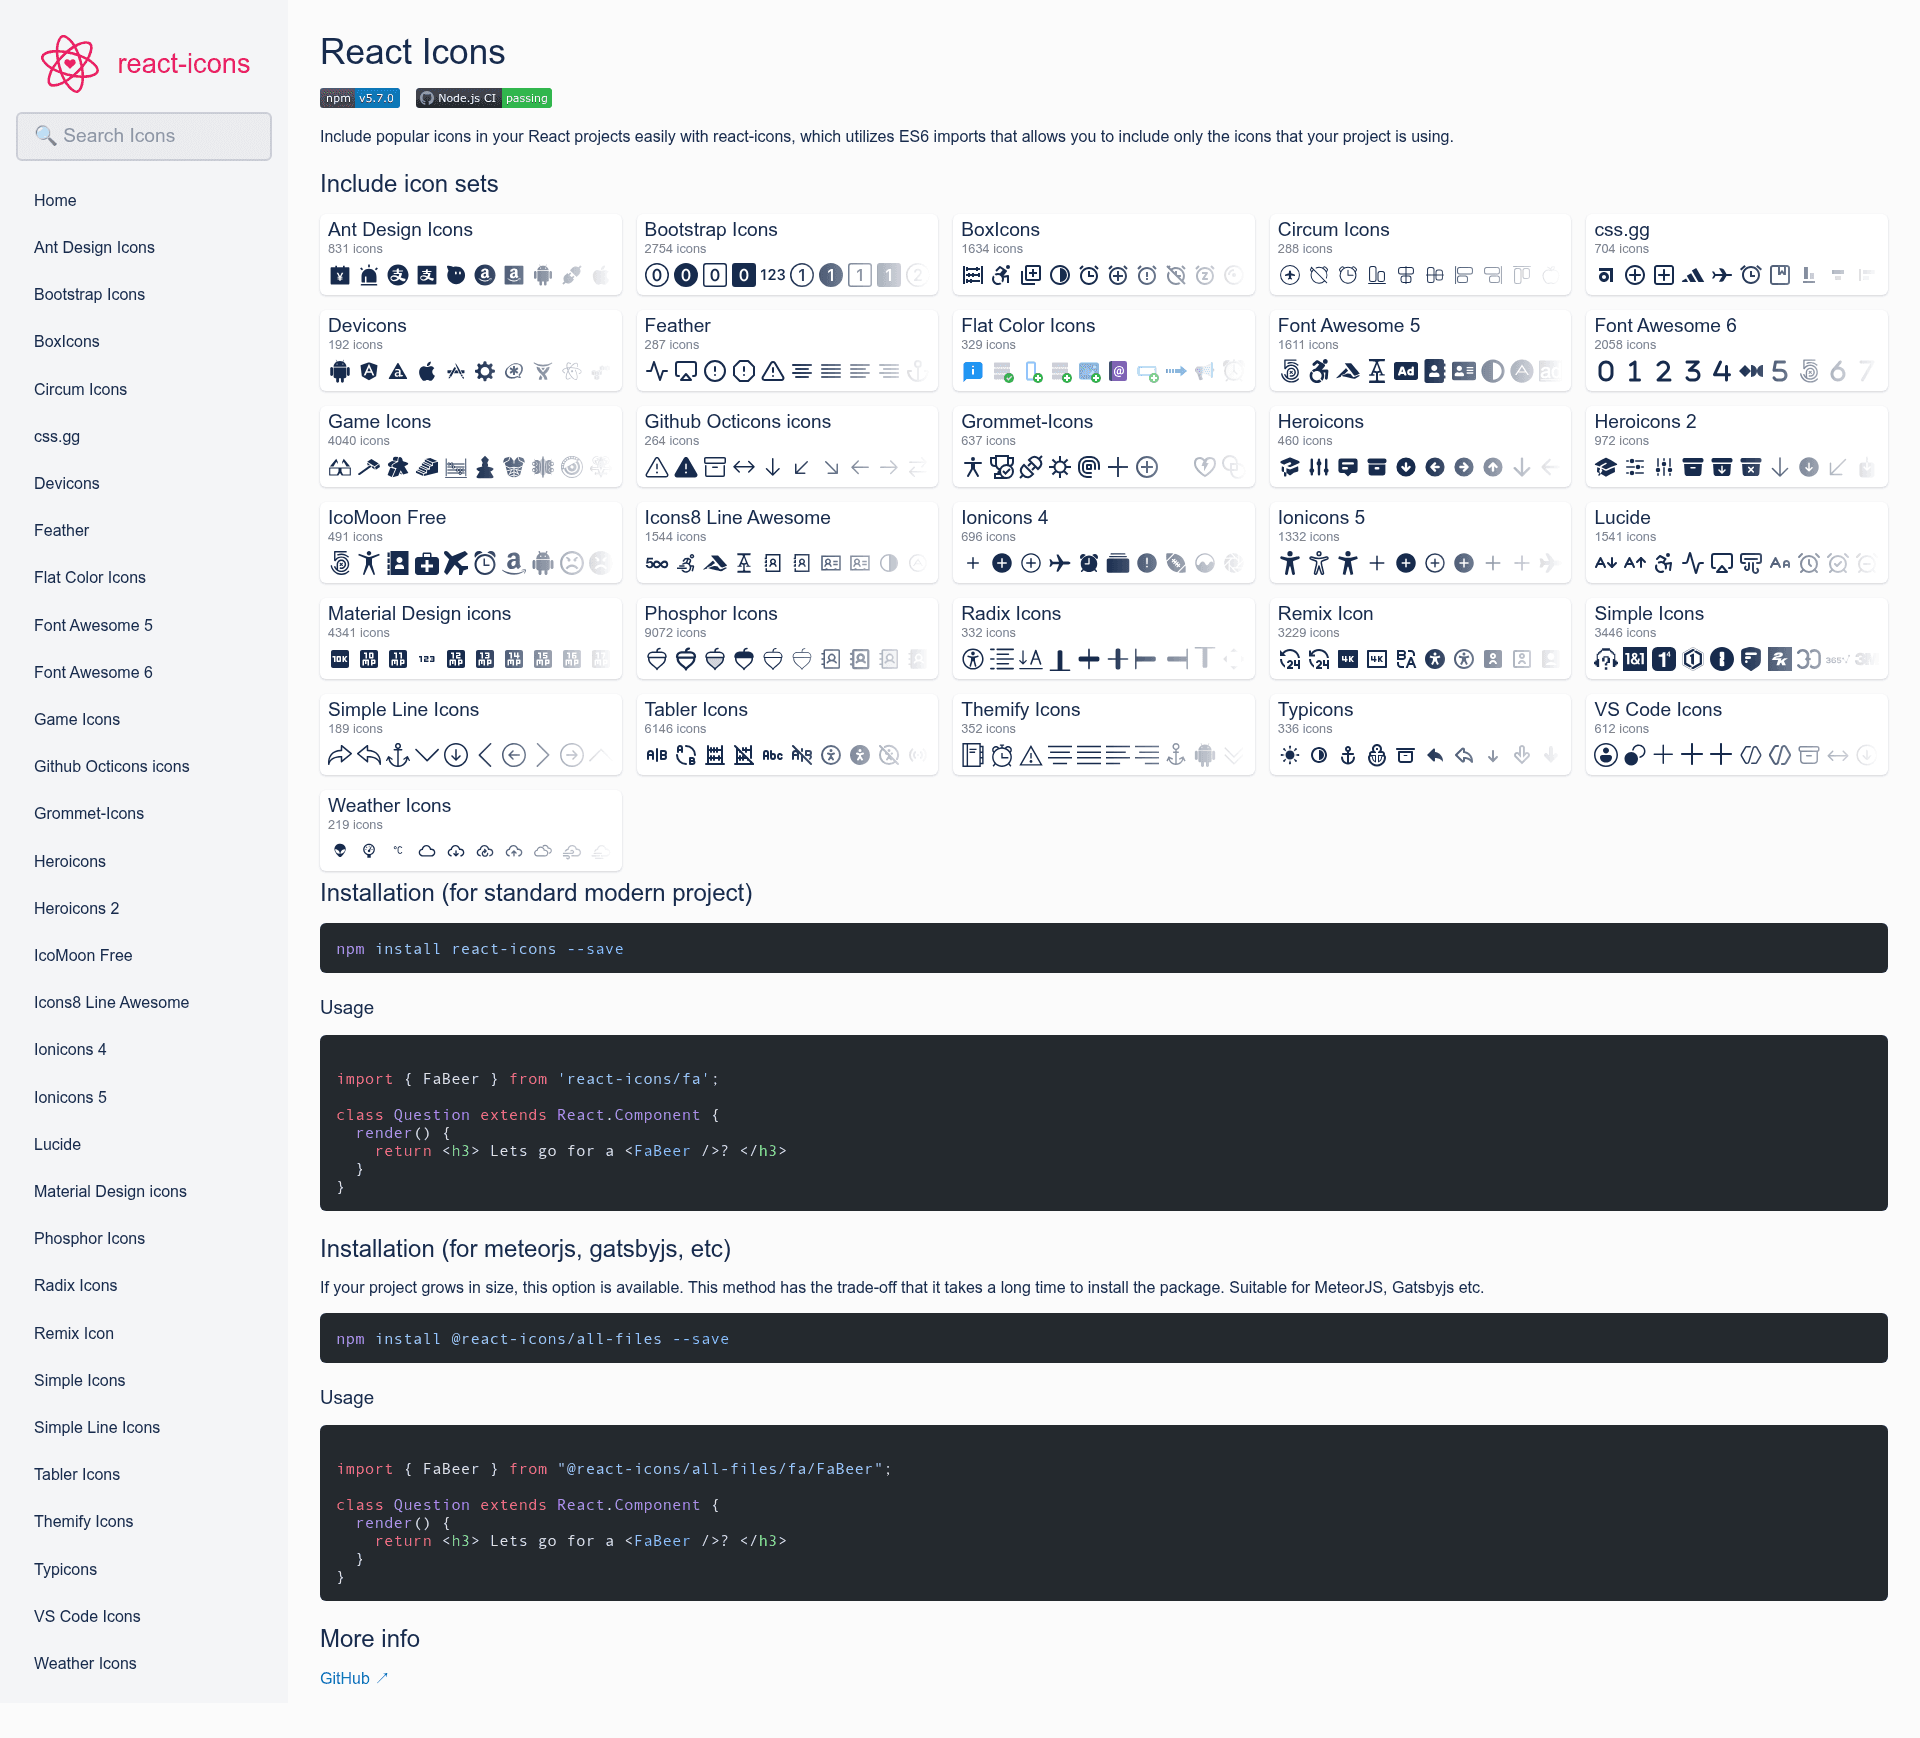Click the "npm install @react-icons/all-files --save" command
The image size is (1920, 1738).
pos(533,1339)
